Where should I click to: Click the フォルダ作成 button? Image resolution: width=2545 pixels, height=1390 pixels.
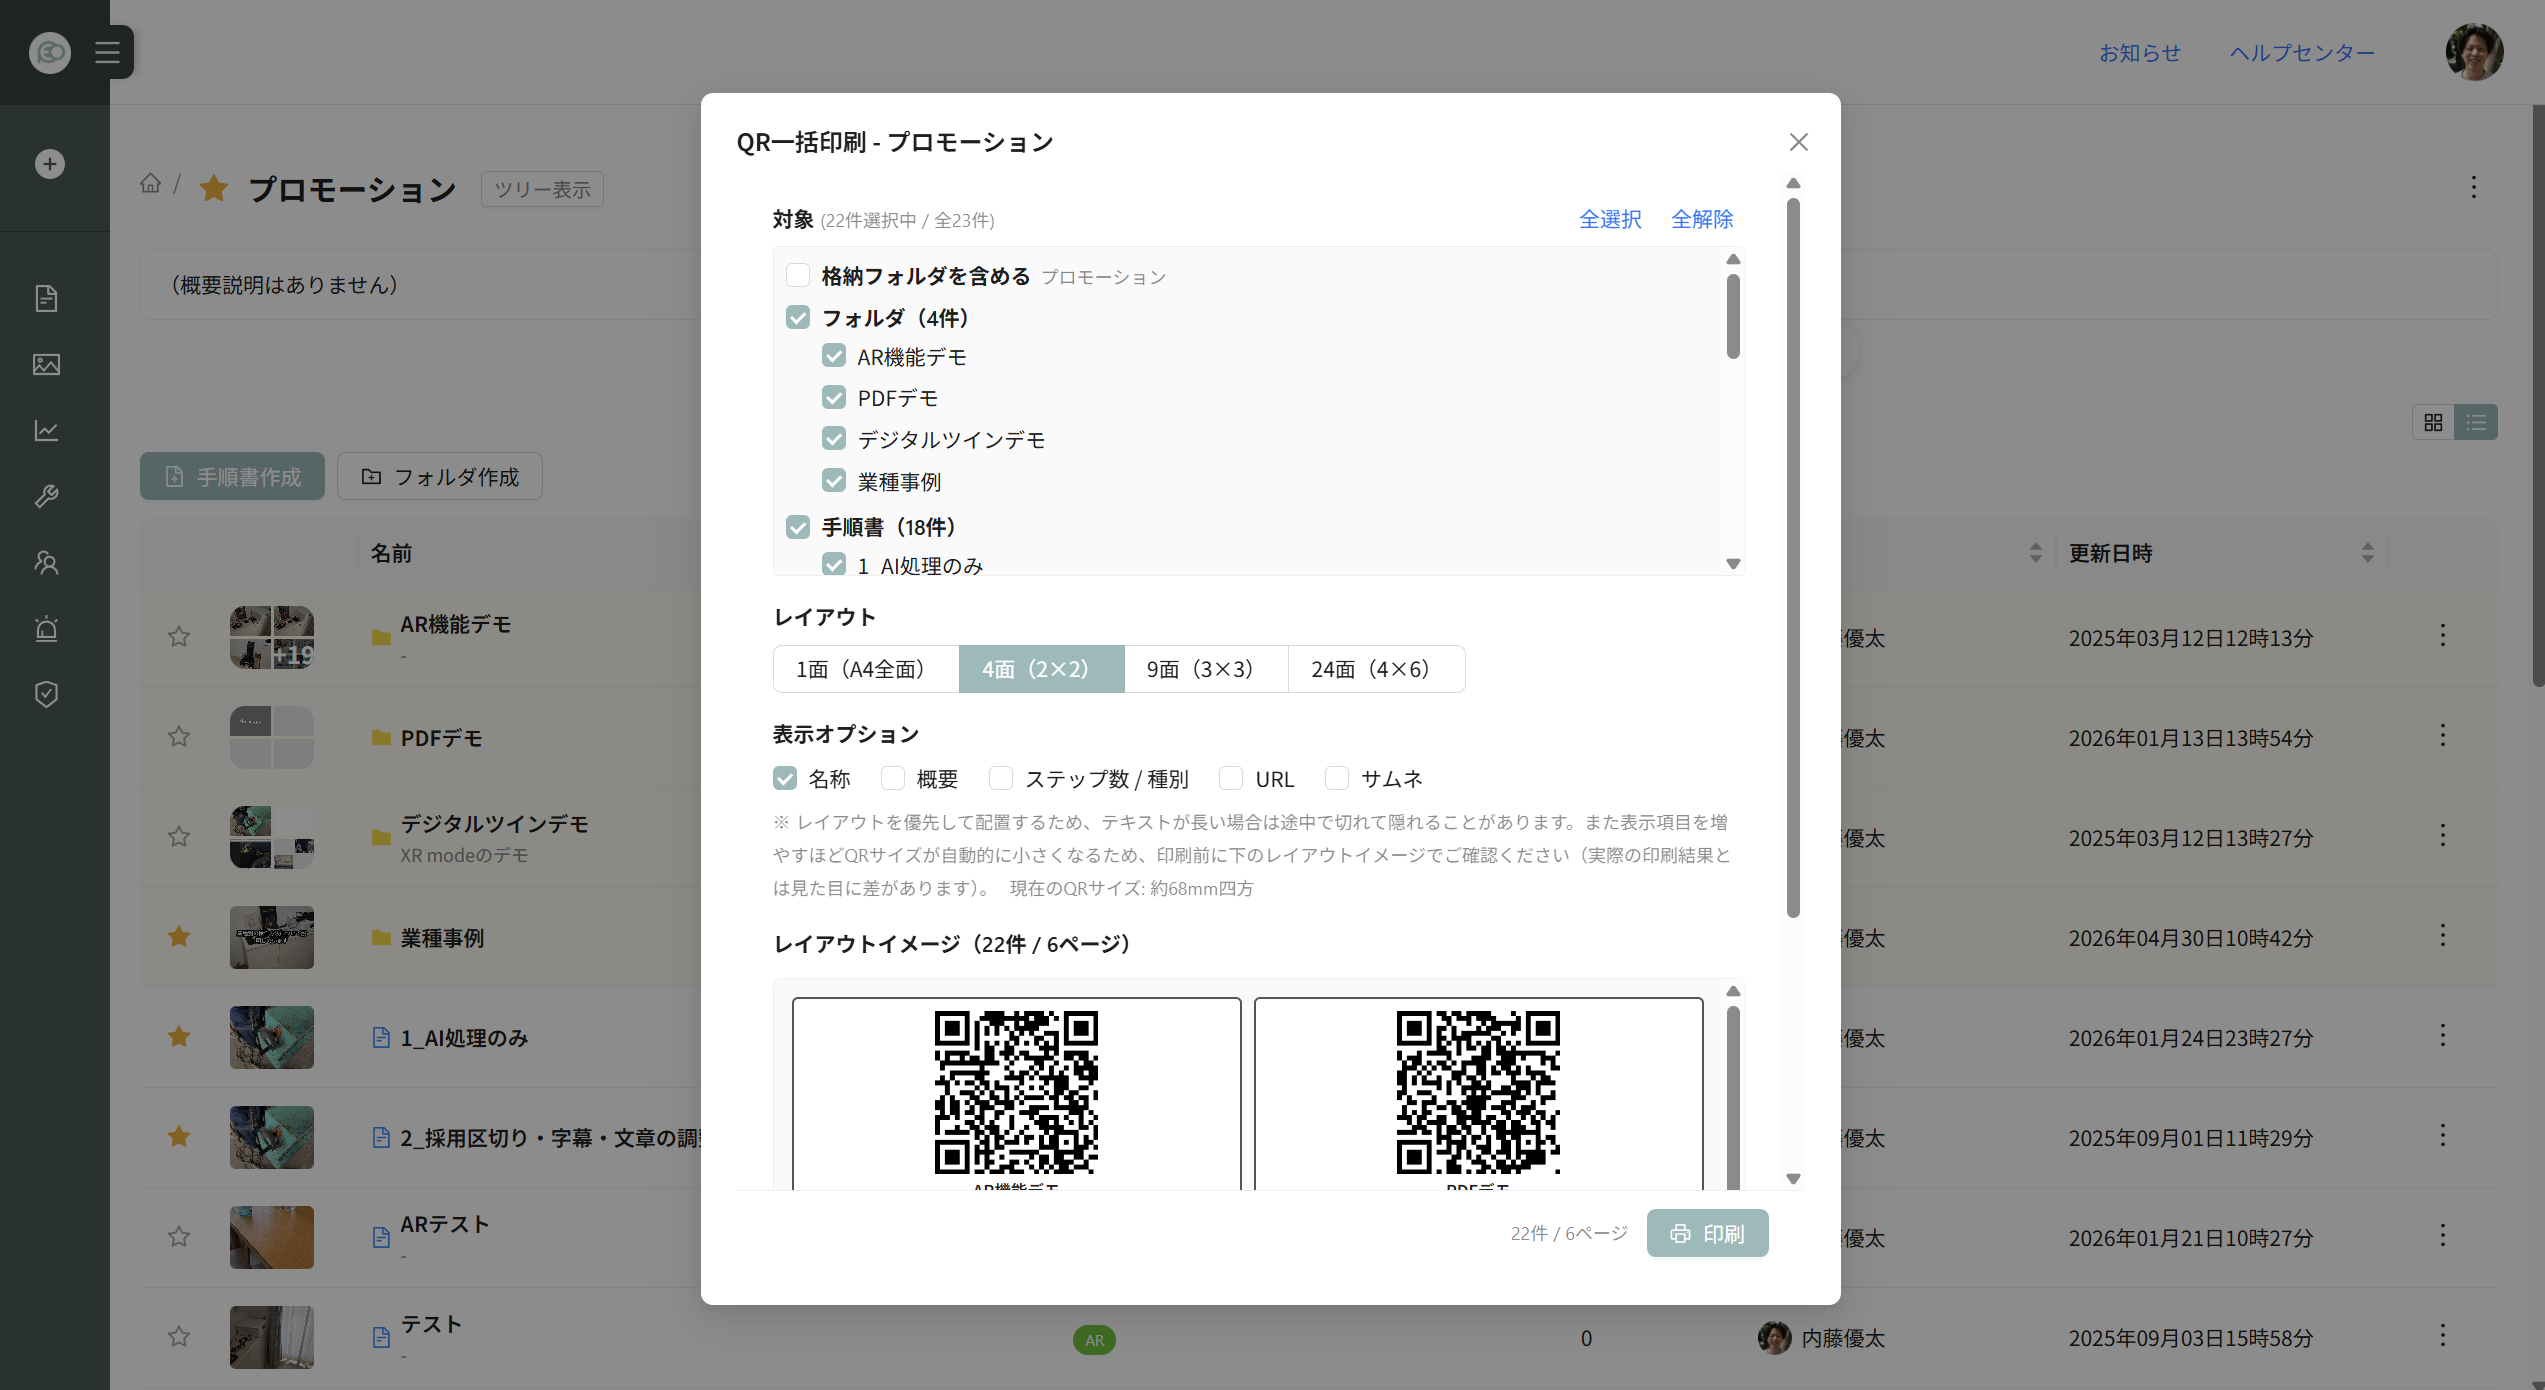[x=440, y=476]
